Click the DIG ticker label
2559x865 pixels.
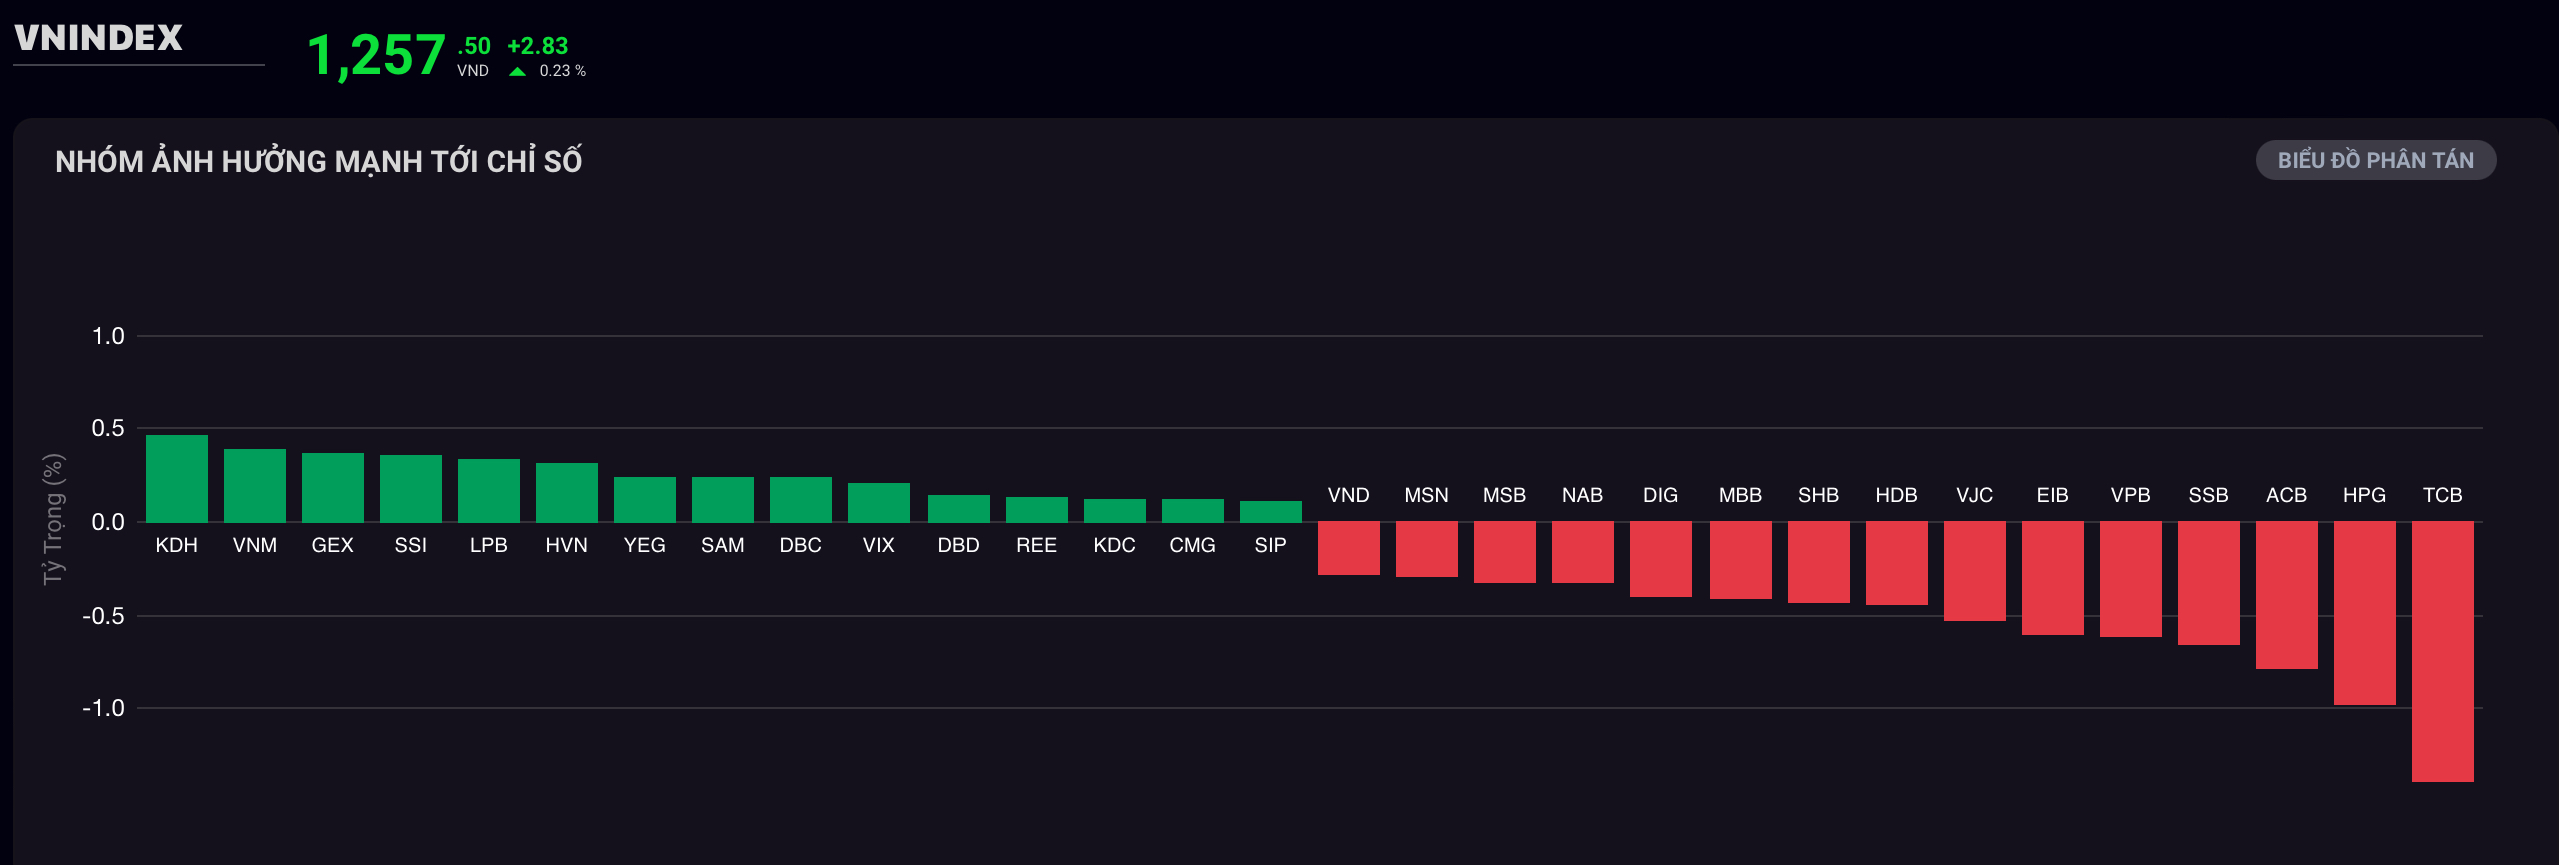tap(1661, 495)
